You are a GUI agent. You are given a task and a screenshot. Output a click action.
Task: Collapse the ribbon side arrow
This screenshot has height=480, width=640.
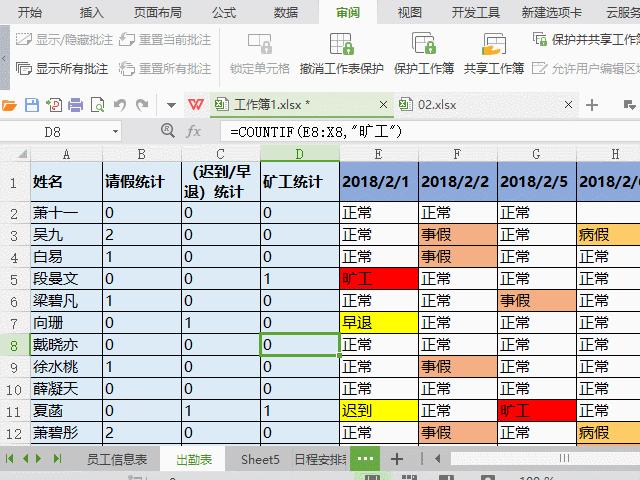pos(4,58)
